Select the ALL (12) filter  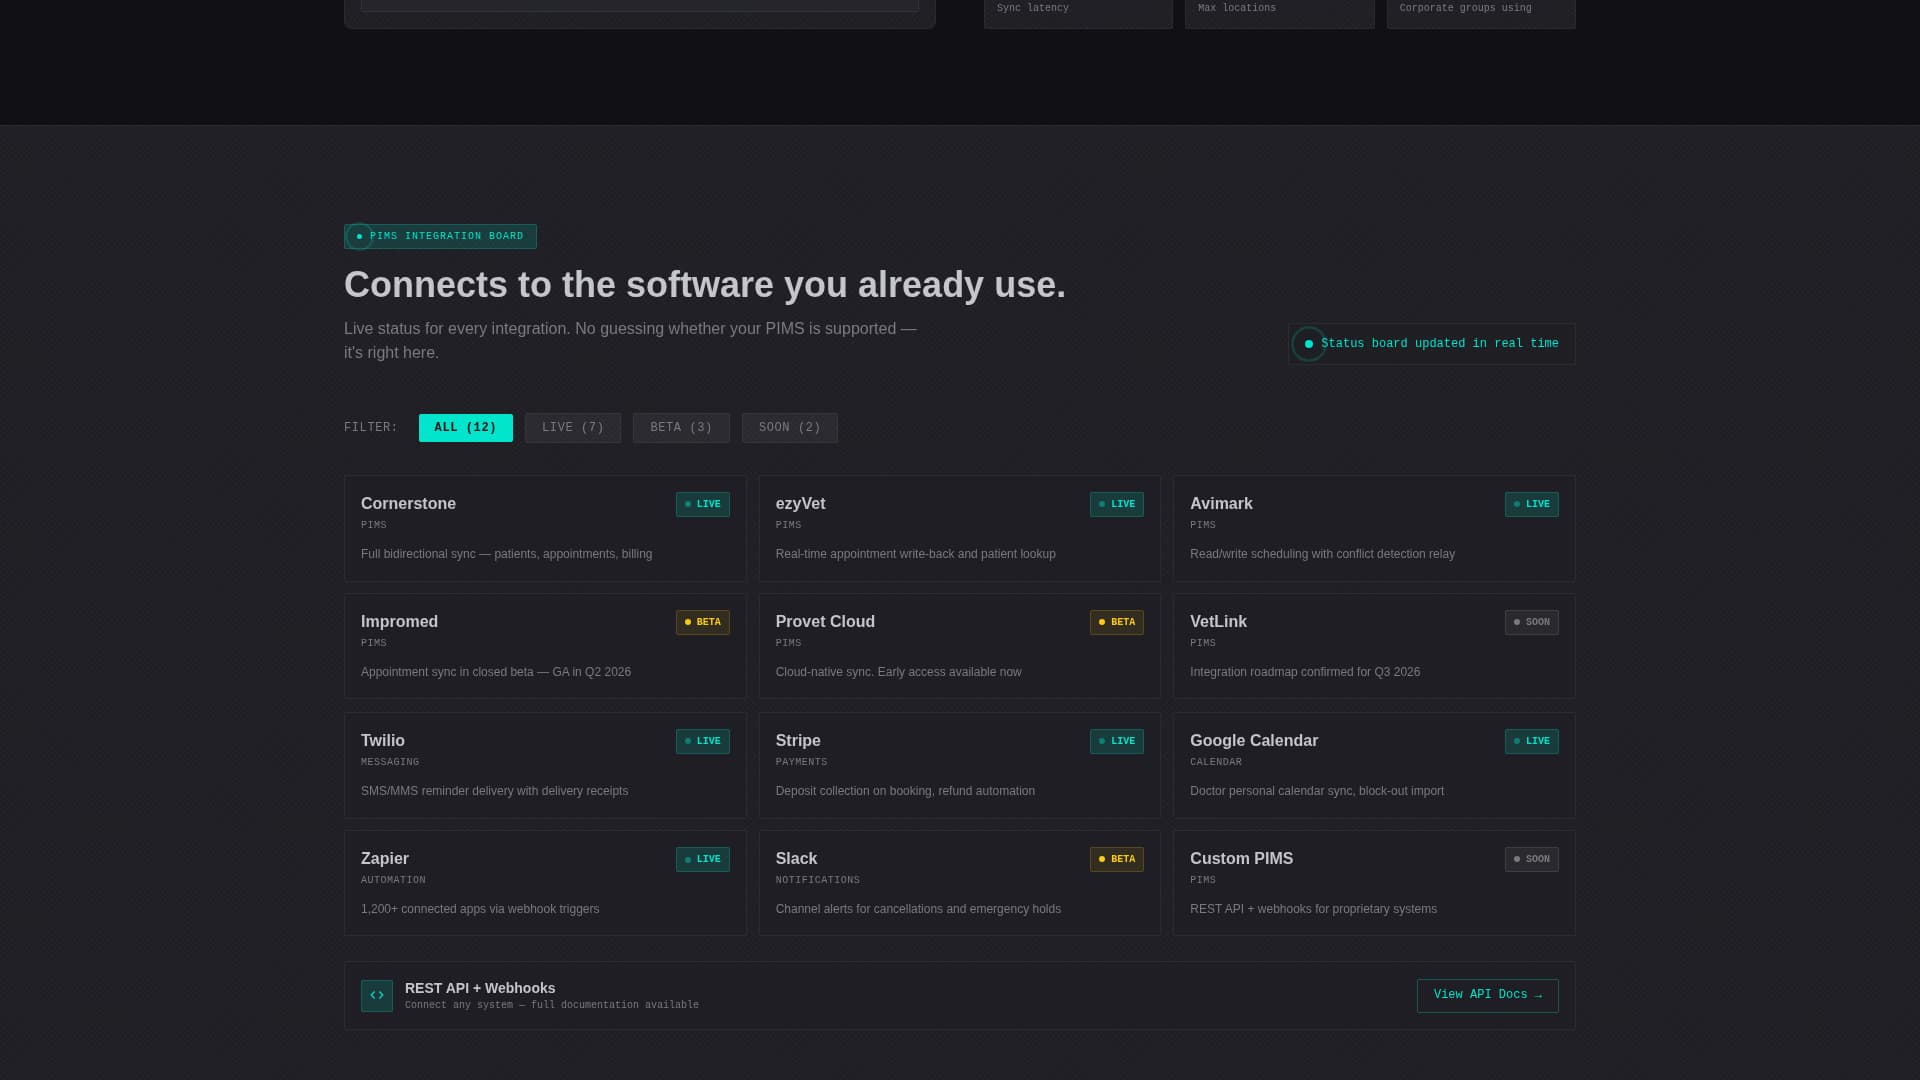point(465,428)
